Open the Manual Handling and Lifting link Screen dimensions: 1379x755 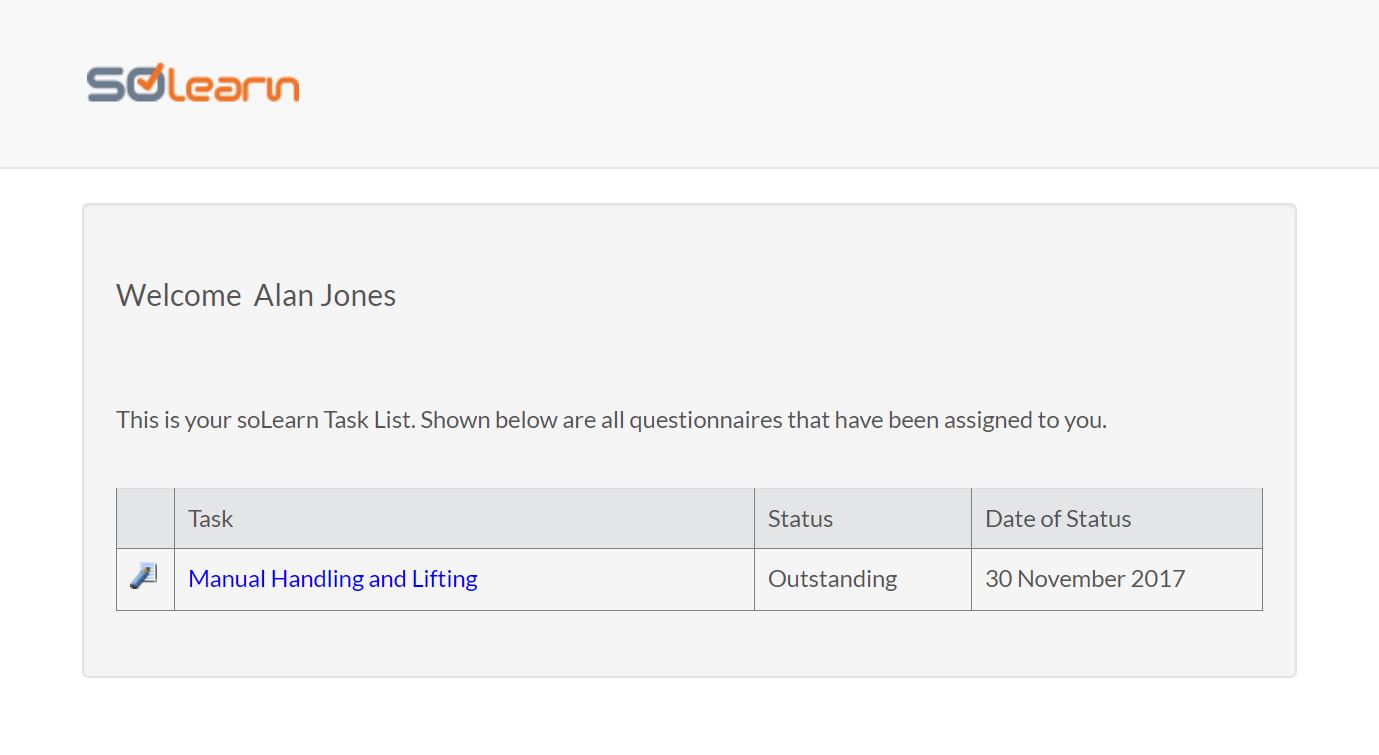[332, 579]
